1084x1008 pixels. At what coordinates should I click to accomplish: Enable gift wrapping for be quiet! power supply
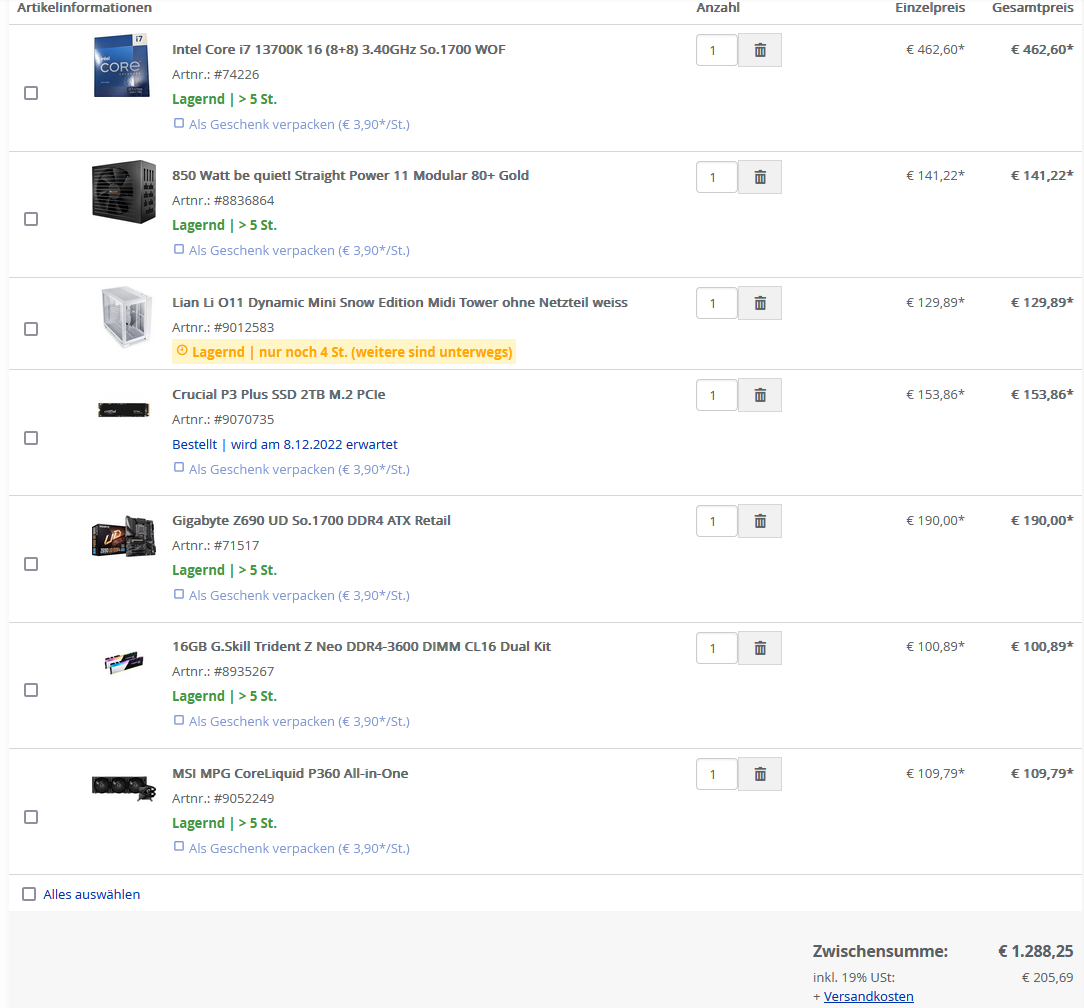pyautogui.click(x=179, y=249)
